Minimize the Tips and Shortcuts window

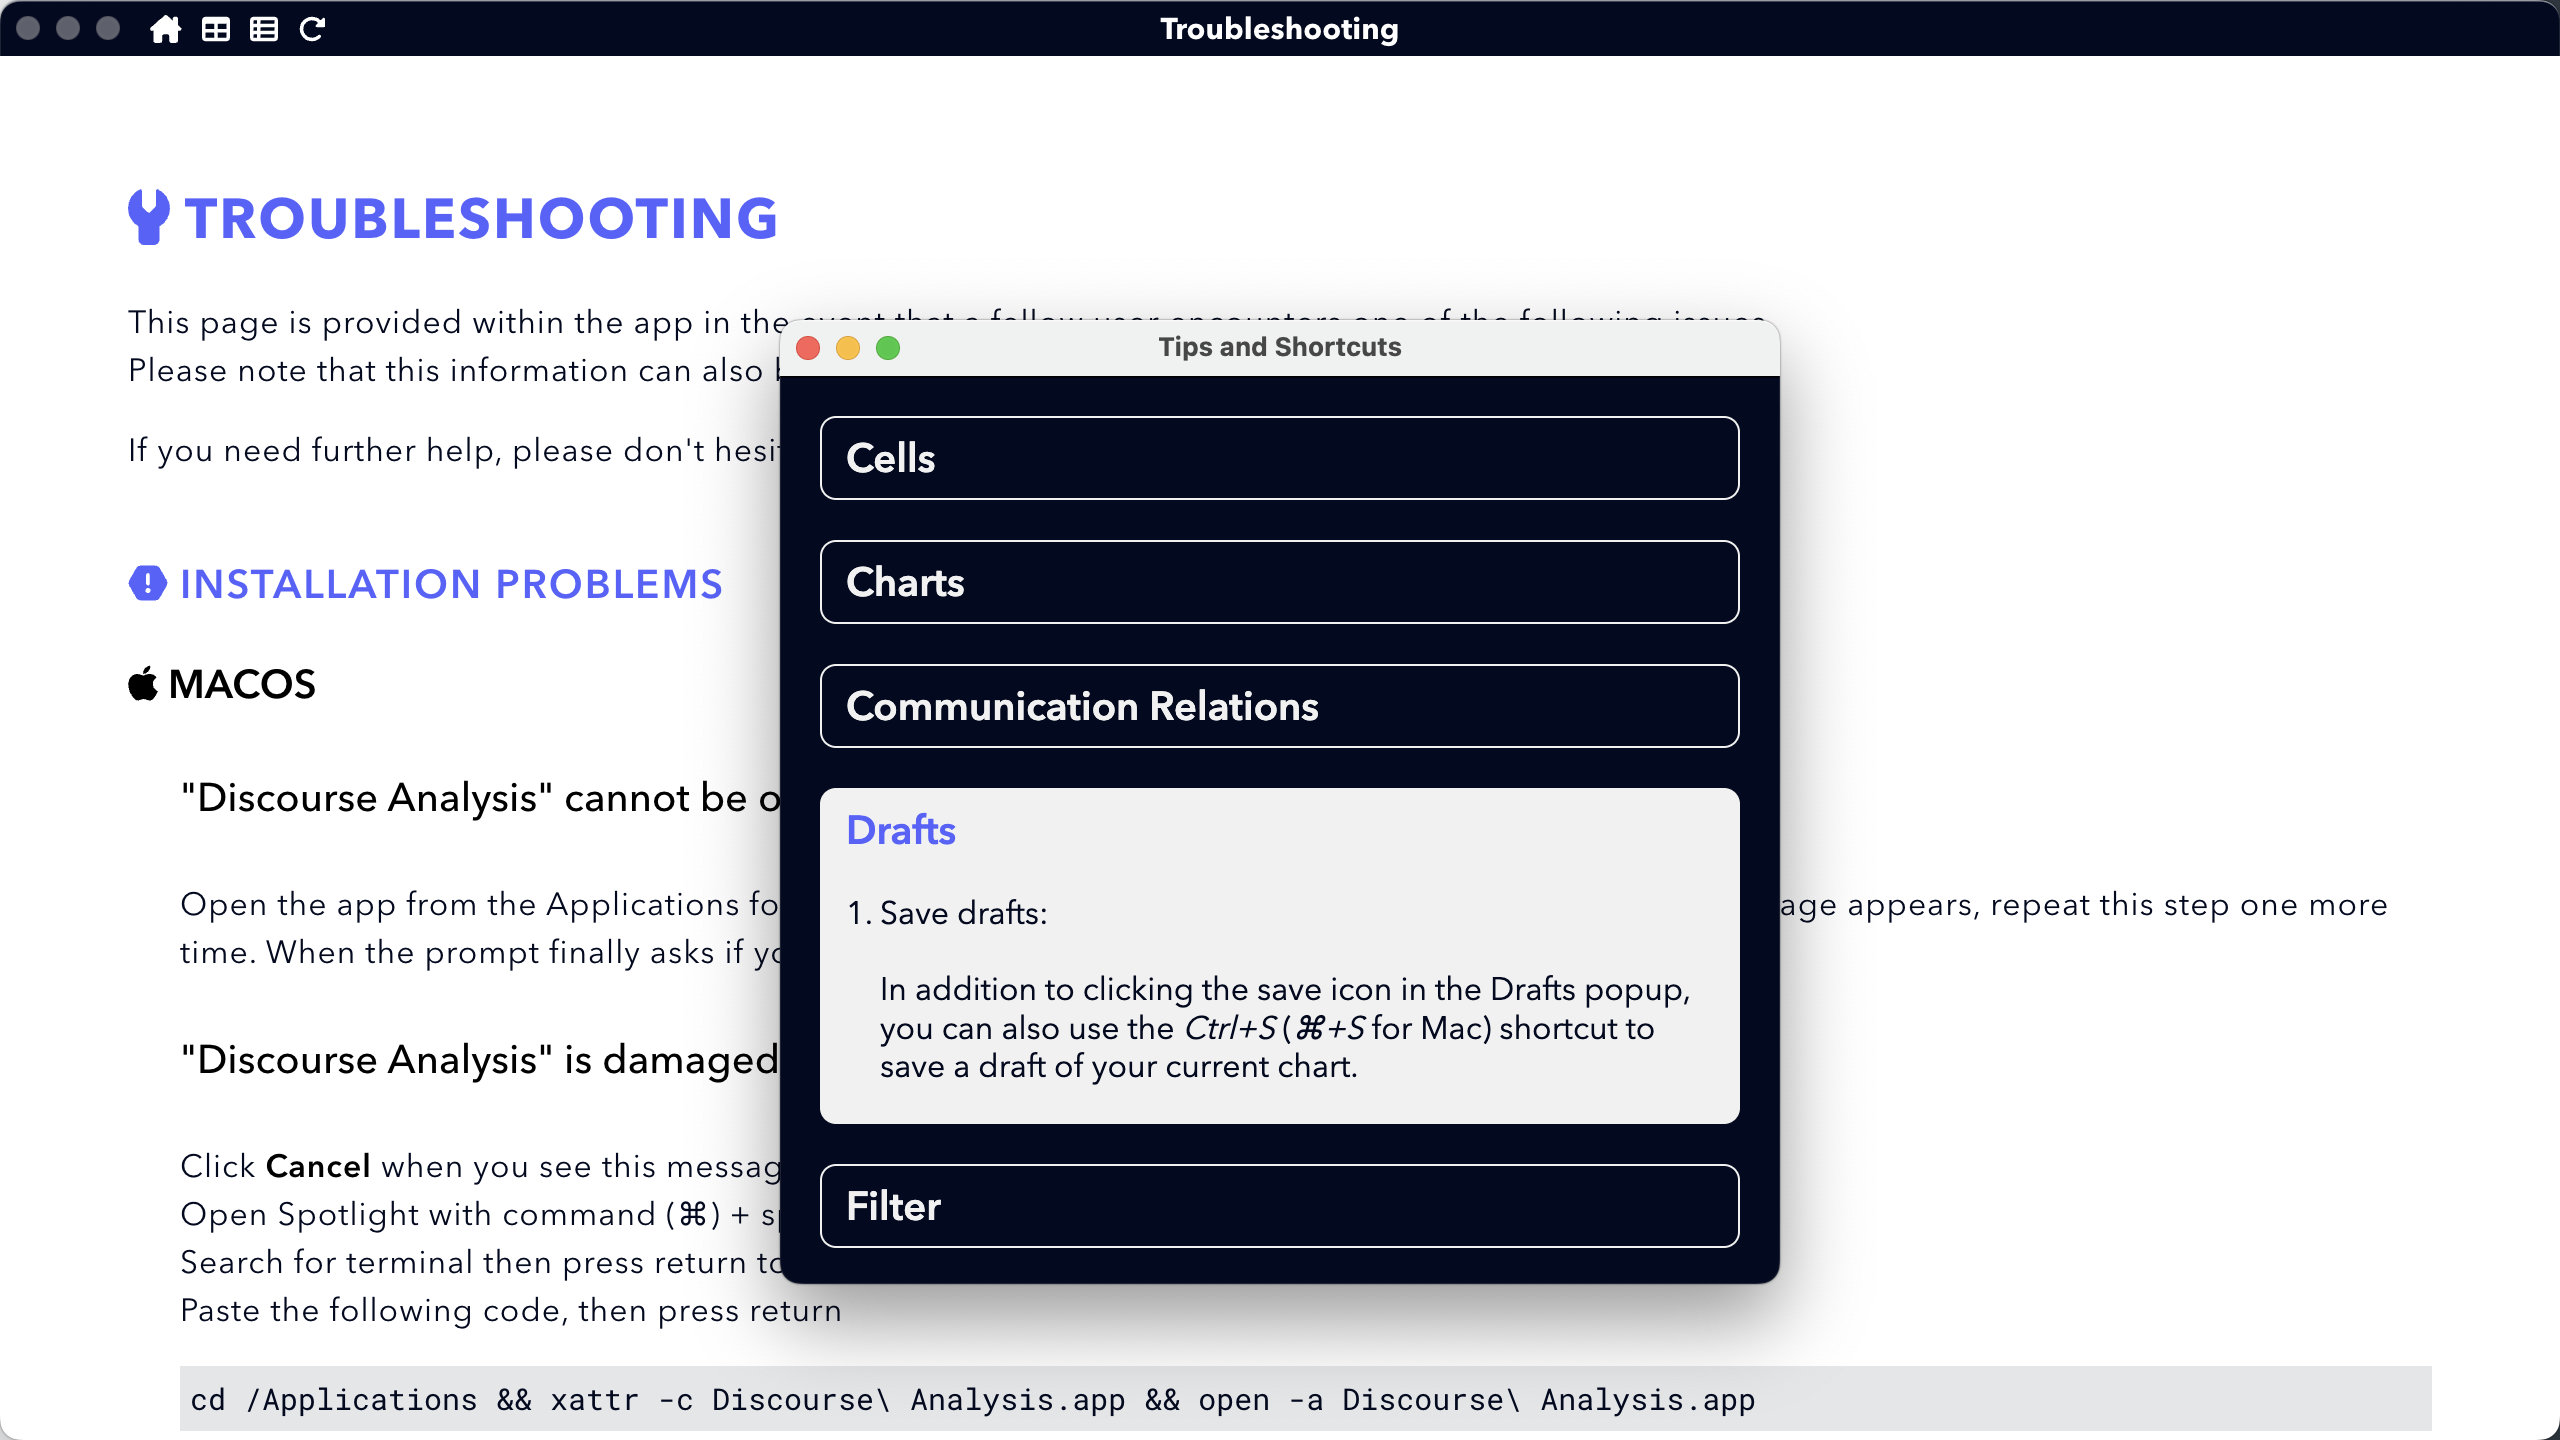point(848,347)
